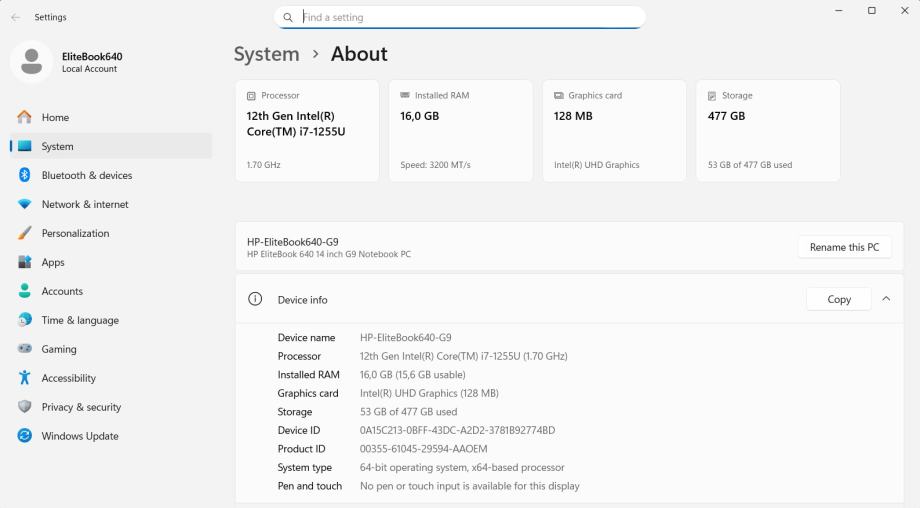The width and height of the screenshot is (920, 508).
Task: Click the Network & internet wifi icon
Action: pyautogui.click(x=25, y=204)
